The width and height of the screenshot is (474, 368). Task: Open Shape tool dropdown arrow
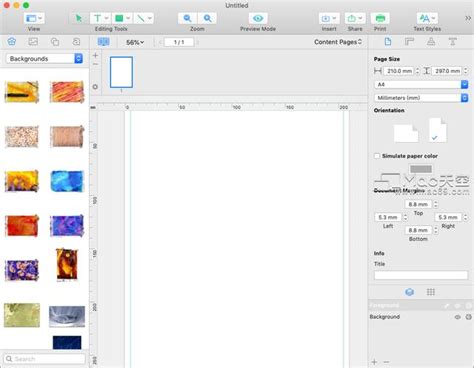pyautogui.click(x=128, y=18)
